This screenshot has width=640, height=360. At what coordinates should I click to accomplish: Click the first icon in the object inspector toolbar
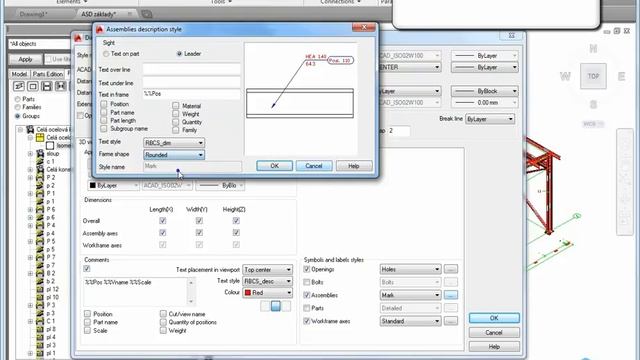19,86
